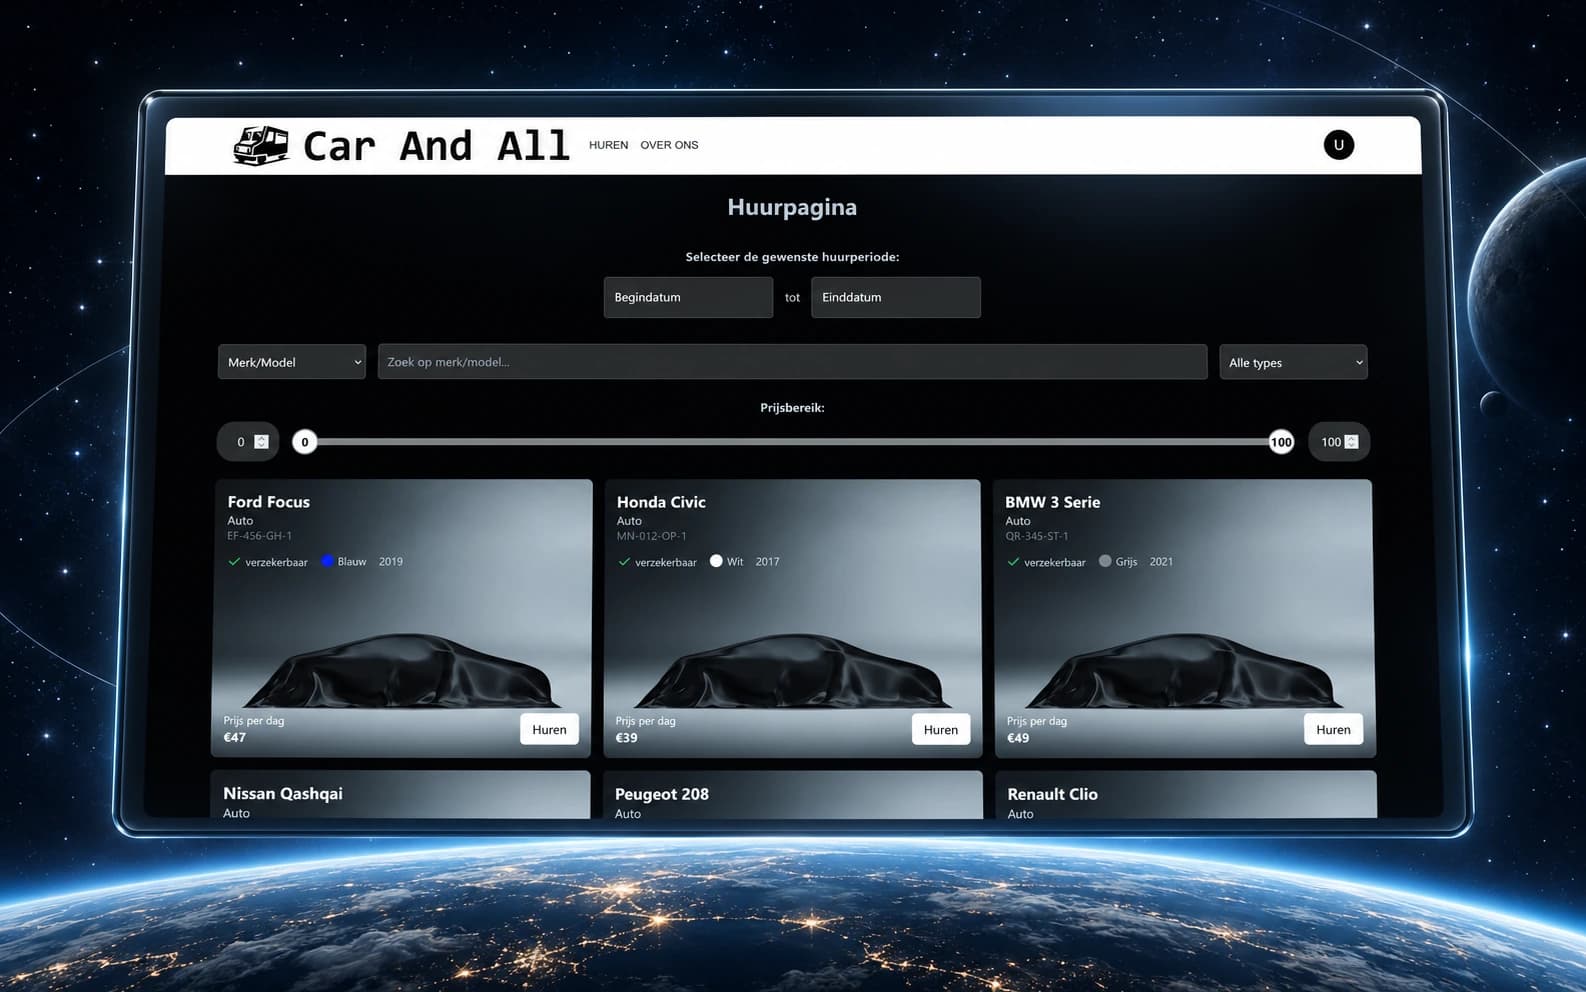Click the white color dot on Honda Civic
Image resolution: width=1586 pixels, height=992 pixels.
(x=716, y=561)
